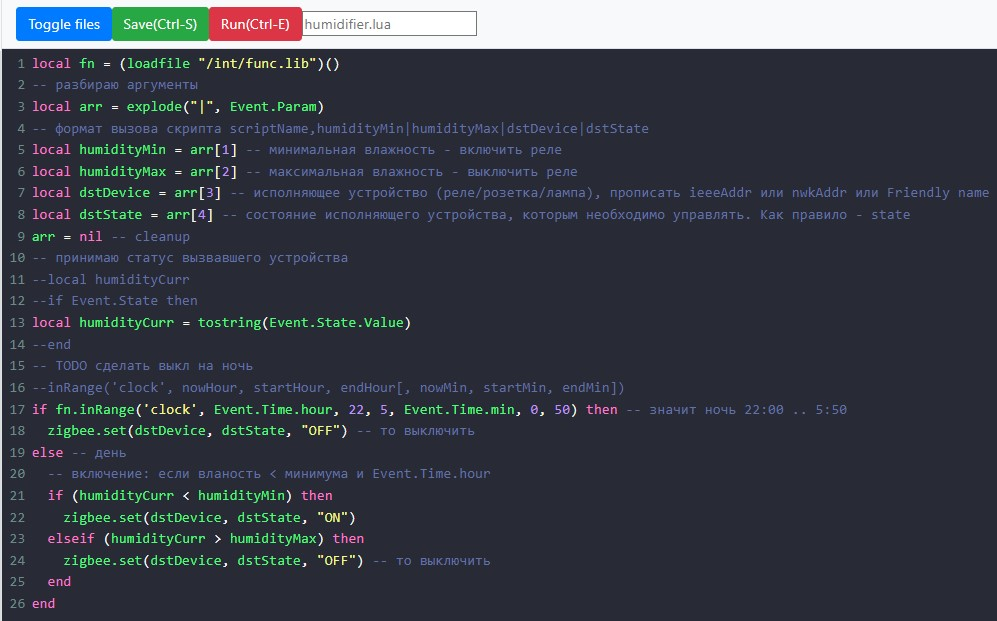This screenshot has height=621, width=997.
Task: Click commented '--if Event.State then' line
Action: pyautogui.click(x=115, y=301)
